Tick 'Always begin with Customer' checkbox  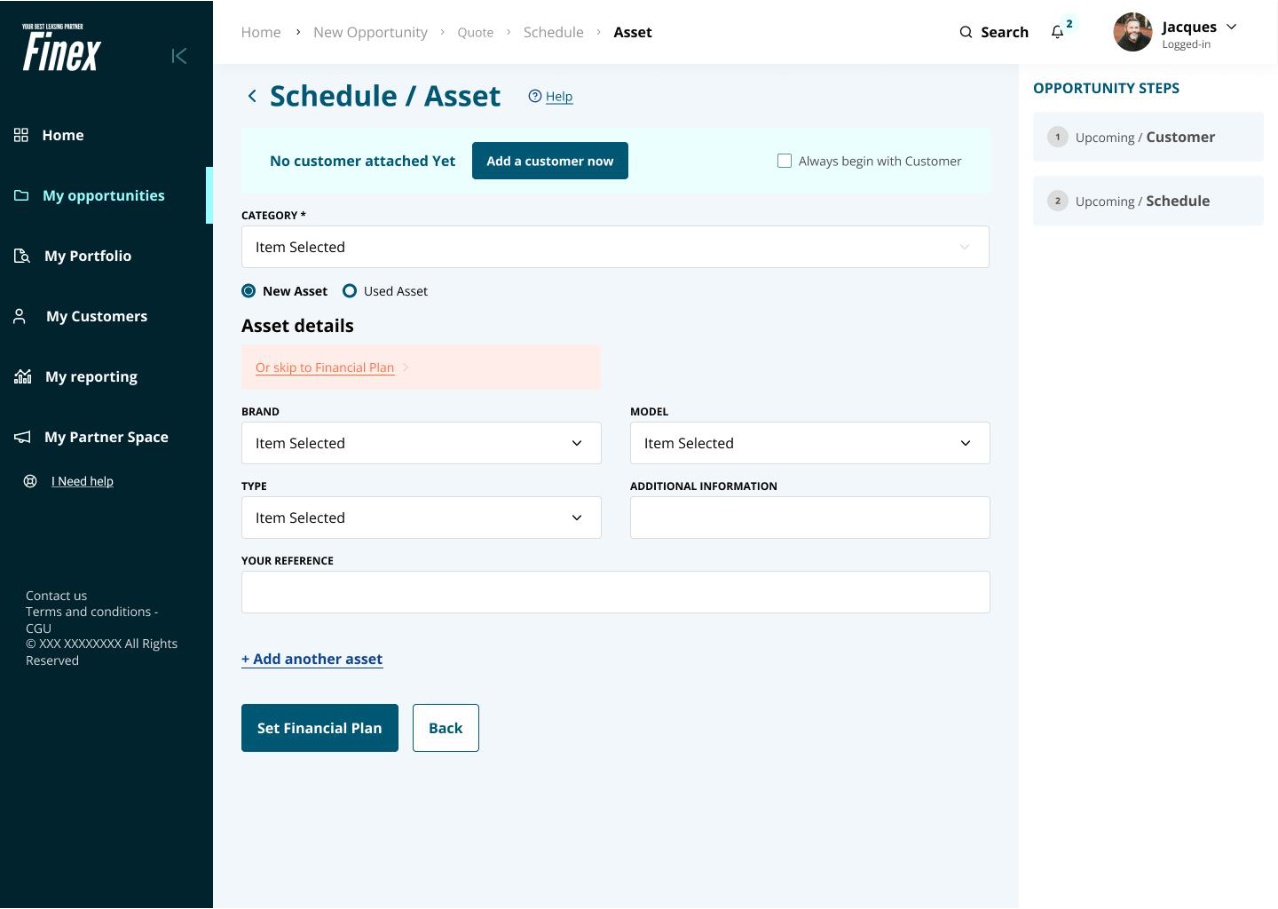click(785, 161)
